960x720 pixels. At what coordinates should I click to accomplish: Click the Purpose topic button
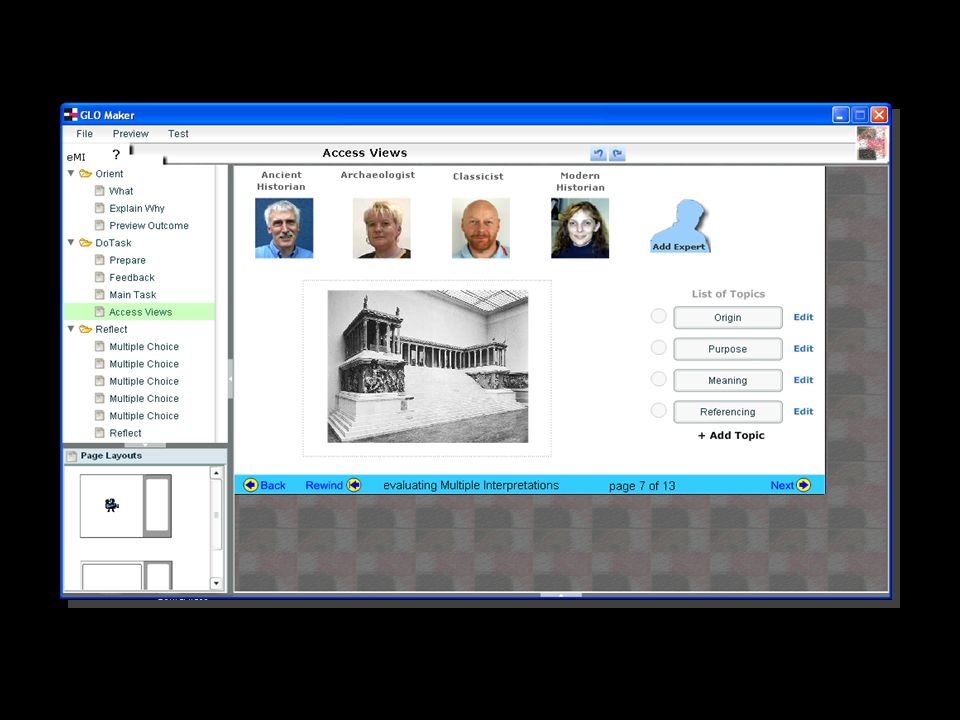click(728, 349)
